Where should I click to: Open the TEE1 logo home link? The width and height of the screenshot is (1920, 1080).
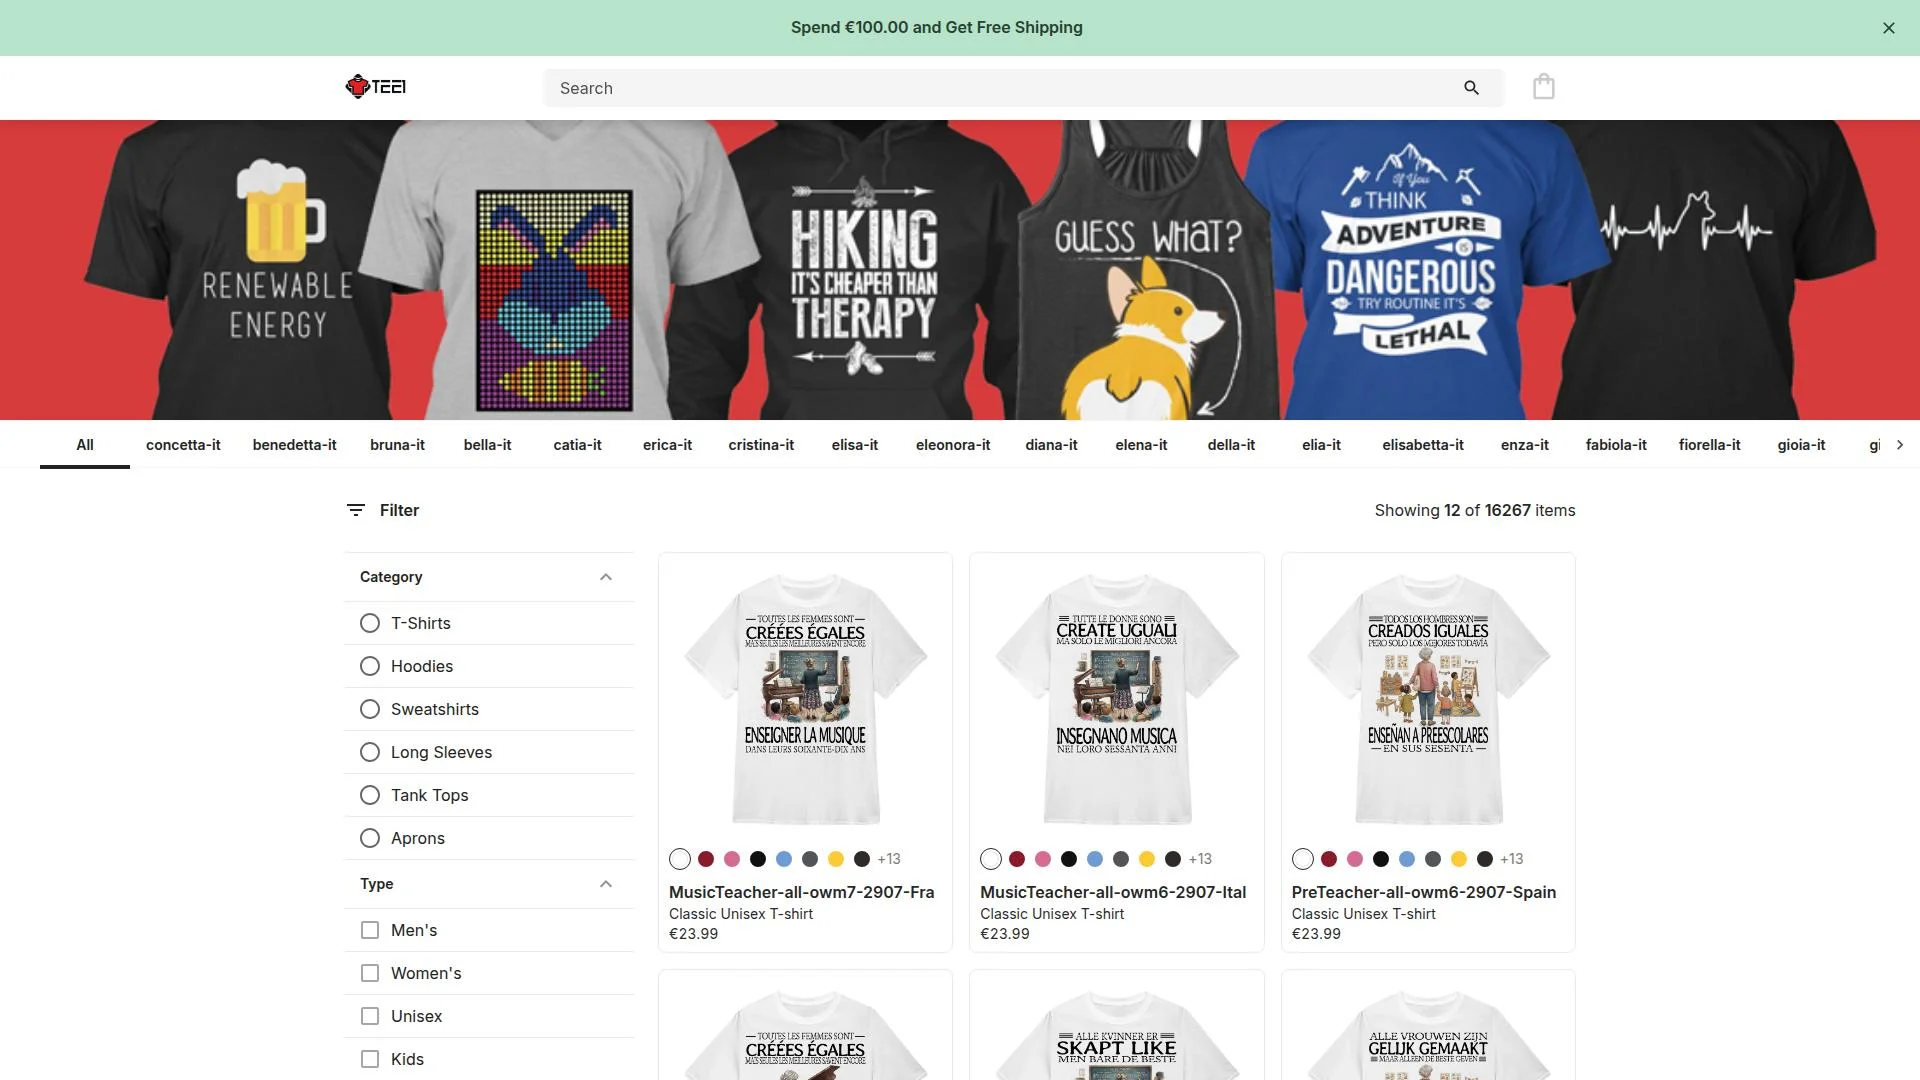tap(376, 87)
